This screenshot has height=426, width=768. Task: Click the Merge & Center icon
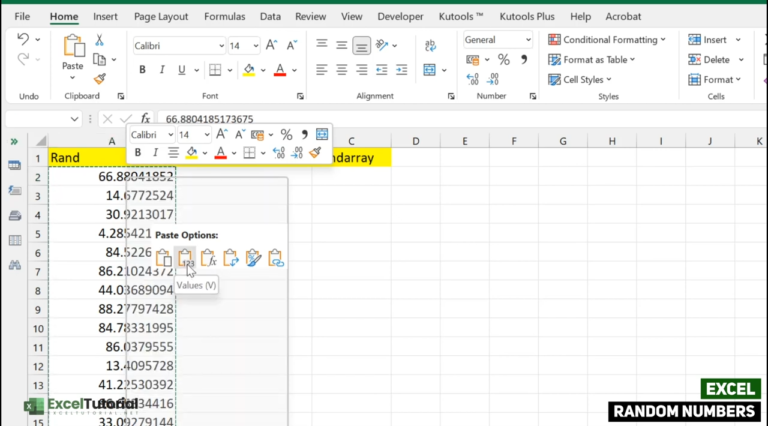(x=430, y=70)
